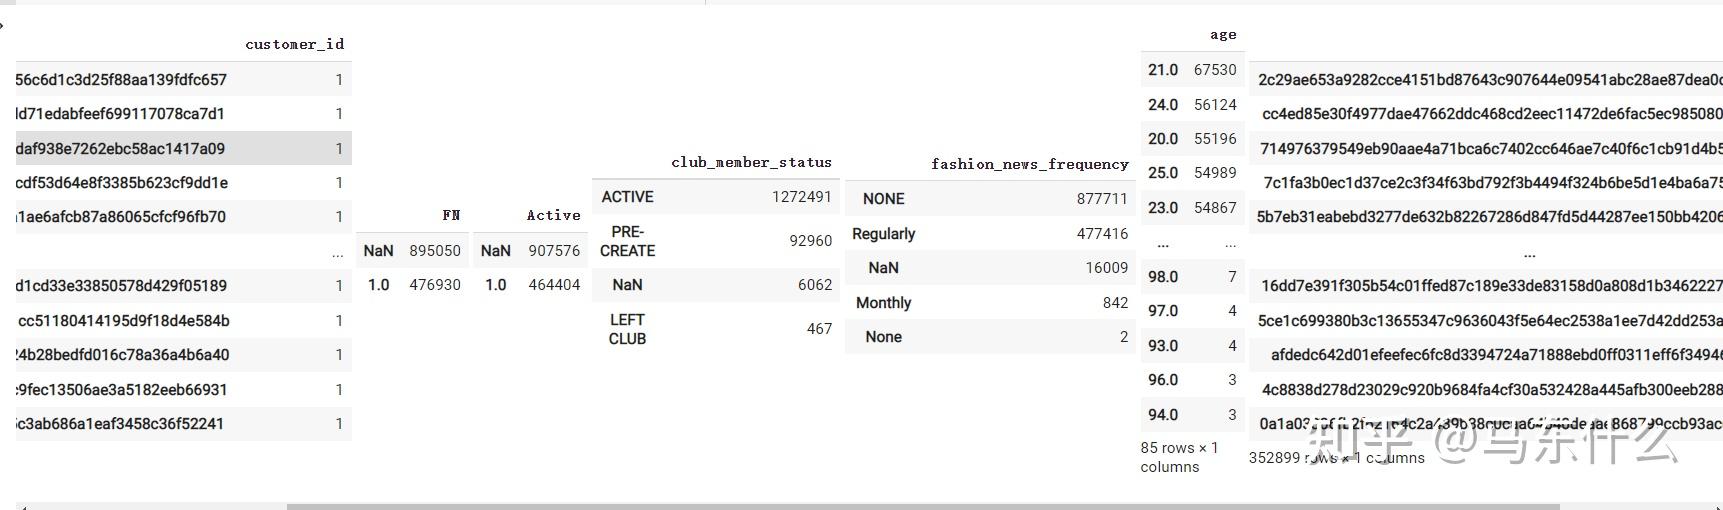Click the fashion_news_frequency column header
This screenshot has height=510, width=1723.
(1029, 164)
